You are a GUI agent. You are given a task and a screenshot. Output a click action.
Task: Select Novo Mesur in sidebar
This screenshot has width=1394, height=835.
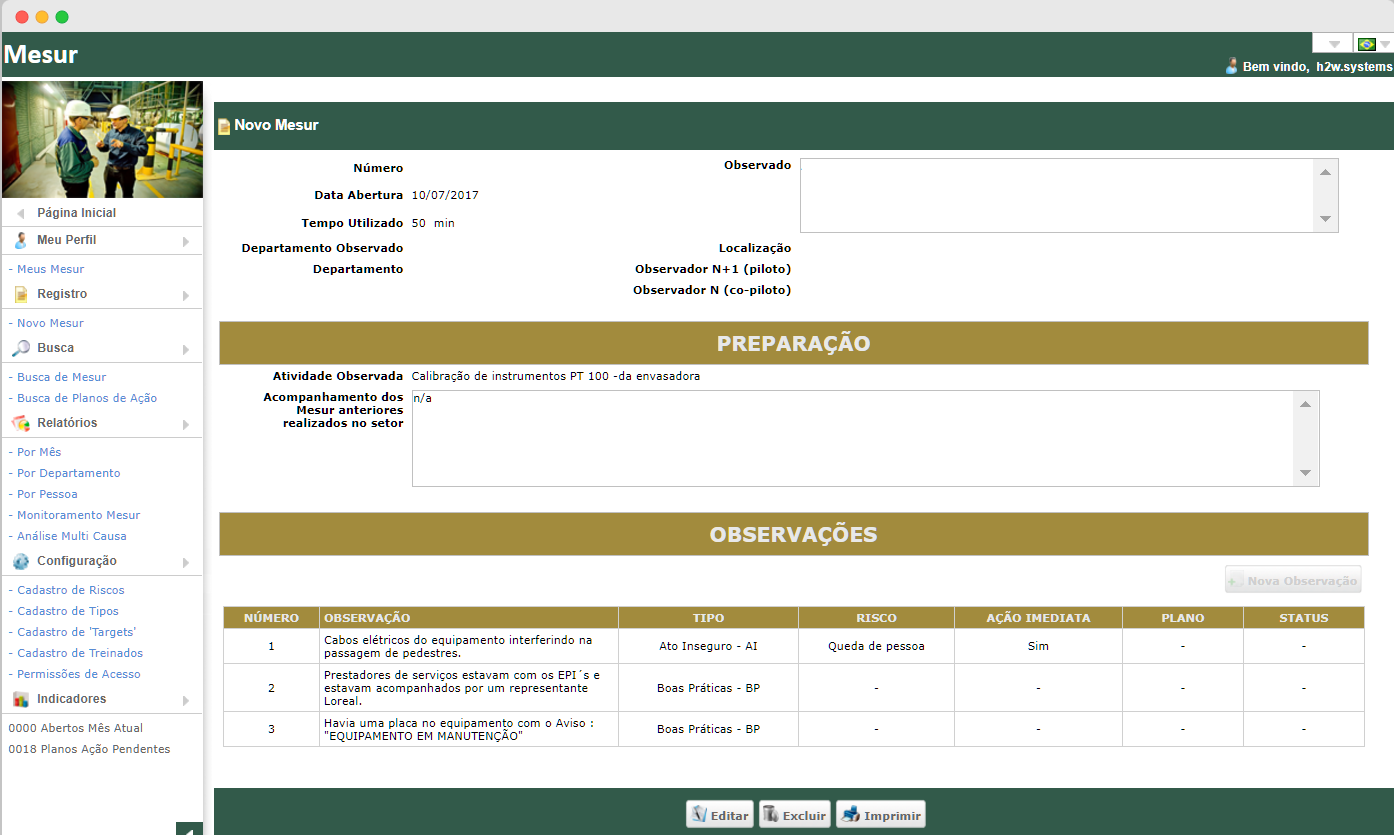[x=50, y=323]
